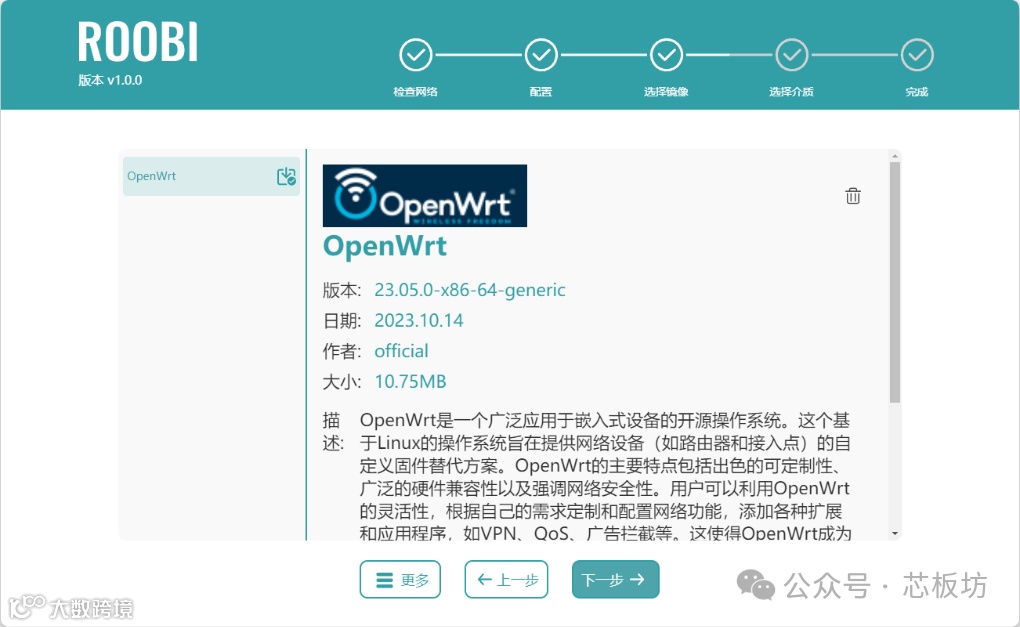The image size is (1020, 627).
Task: Click the 完成 step checkmark circle
Action: click(x=917, y=55)
